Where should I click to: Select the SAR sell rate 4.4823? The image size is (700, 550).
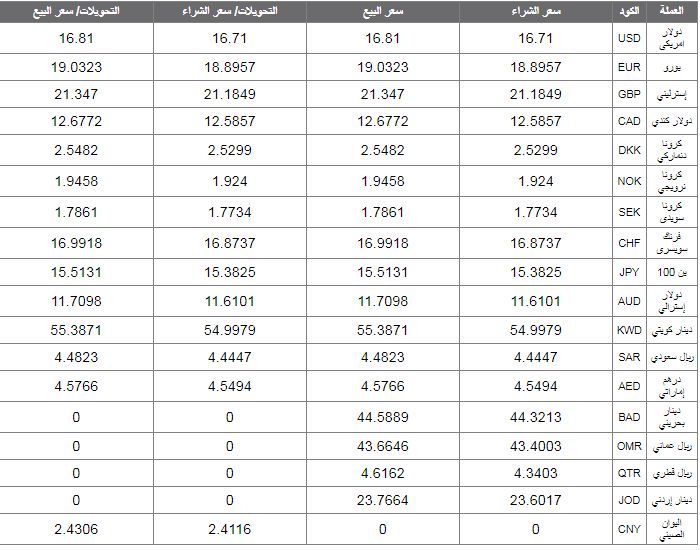coord(383,357)
